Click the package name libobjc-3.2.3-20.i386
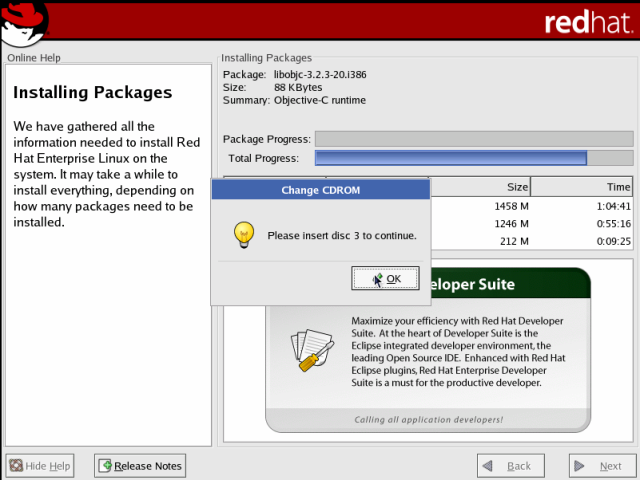 tap(320, 75)
